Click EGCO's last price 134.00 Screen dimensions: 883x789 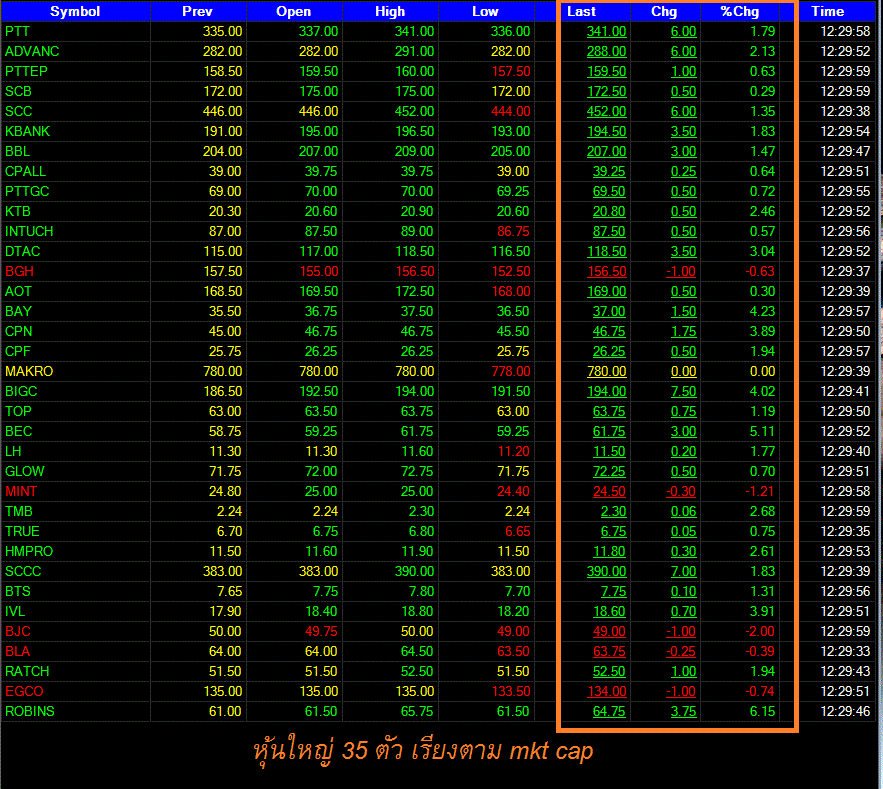[x=606, y=691]
